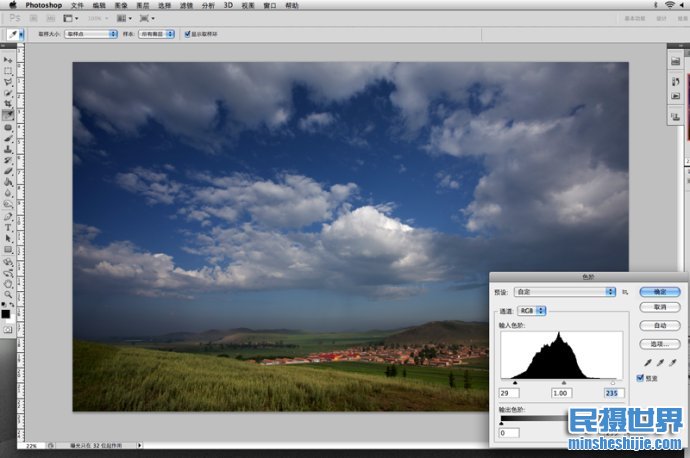
Task: Click the gamma field showing 1.00
Action: point(562,393)
